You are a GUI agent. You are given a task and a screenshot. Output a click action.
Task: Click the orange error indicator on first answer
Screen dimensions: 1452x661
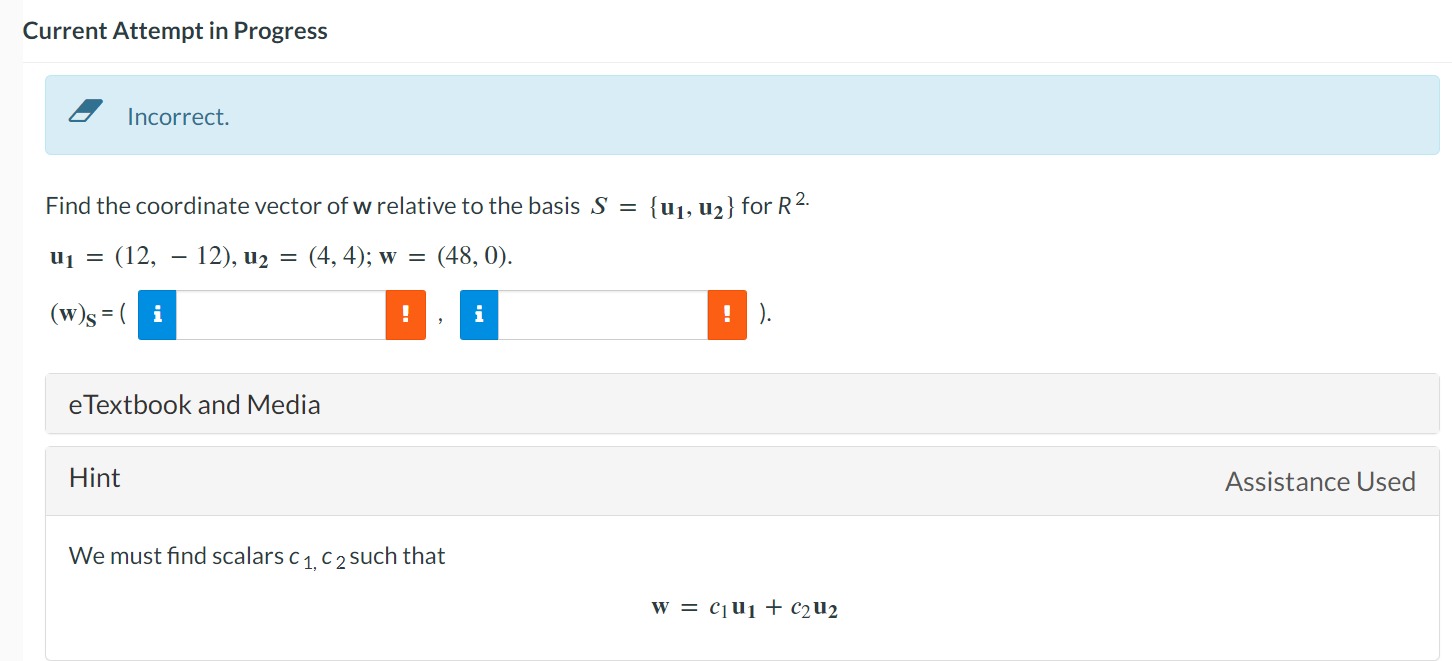[405, 314]
